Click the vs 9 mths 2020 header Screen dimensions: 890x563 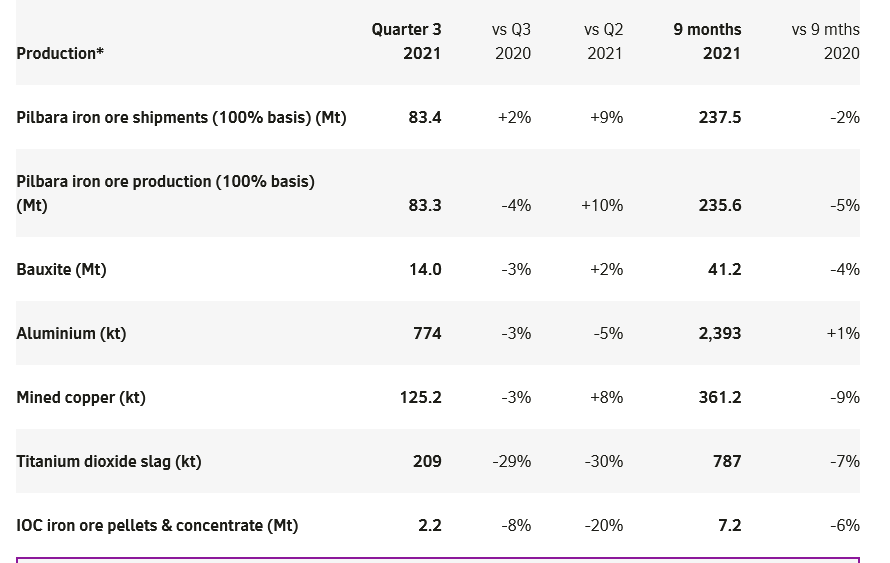(825, 41)
